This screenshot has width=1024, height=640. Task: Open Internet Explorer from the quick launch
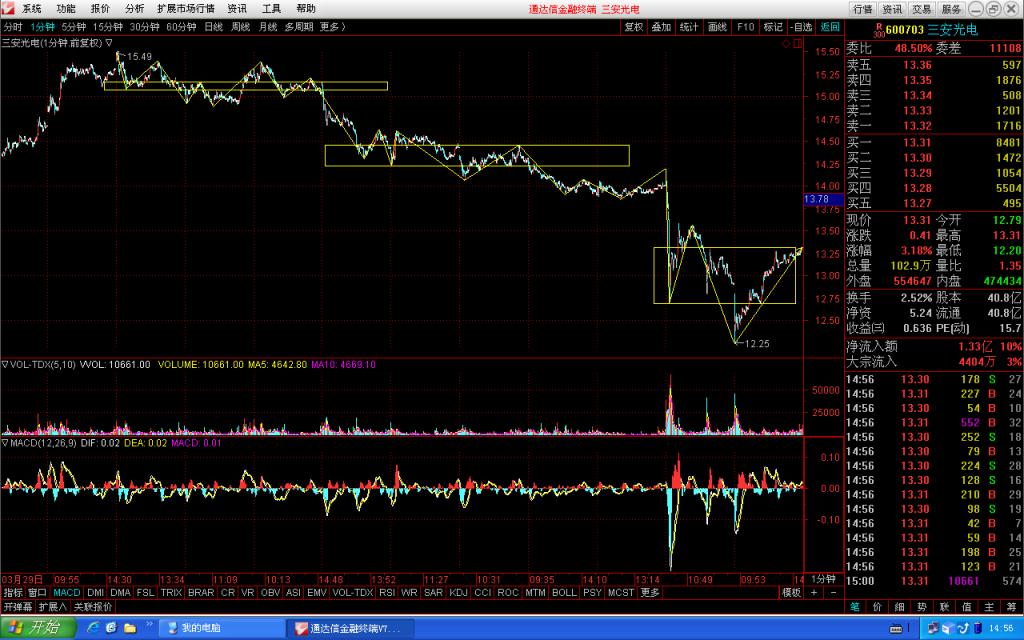93,628
